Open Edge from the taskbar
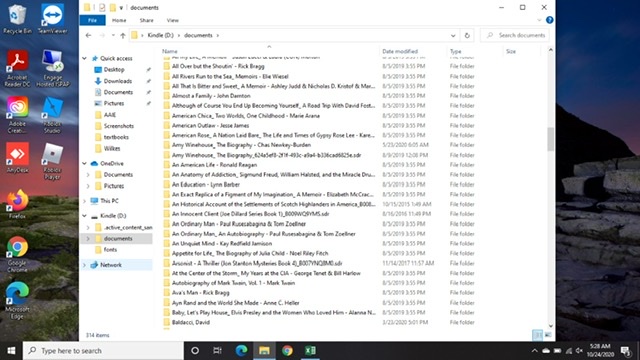This screenshot has height=360, width=640. click(241, 351)
